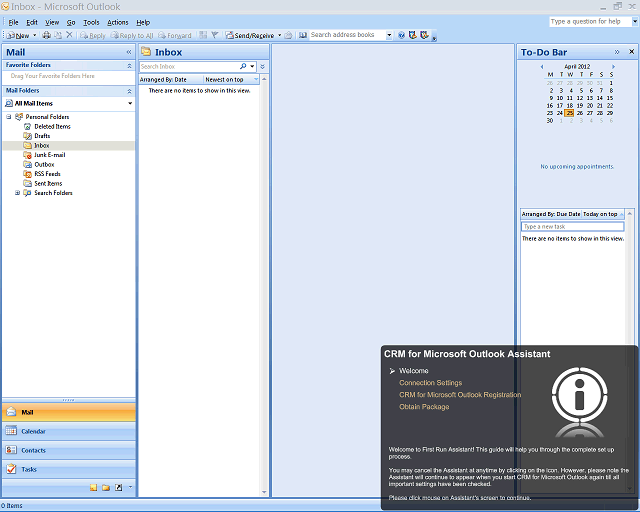Switch to the Mail pane button
Image resolution: width=640 pixels, height=512 pixels.
[x=69, y=412]
